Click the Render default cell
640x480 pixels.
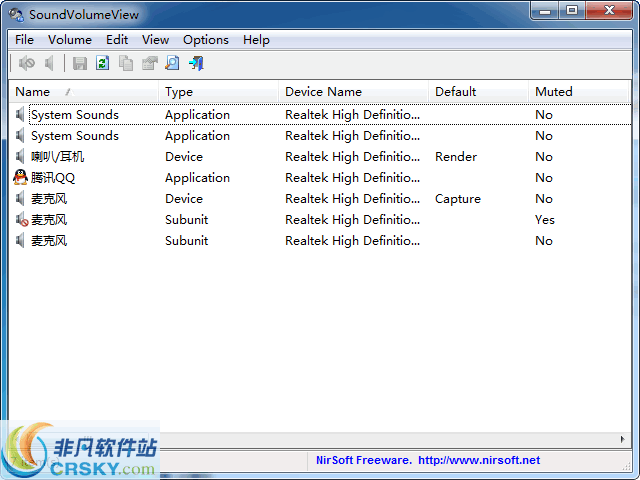pos(456,157)
